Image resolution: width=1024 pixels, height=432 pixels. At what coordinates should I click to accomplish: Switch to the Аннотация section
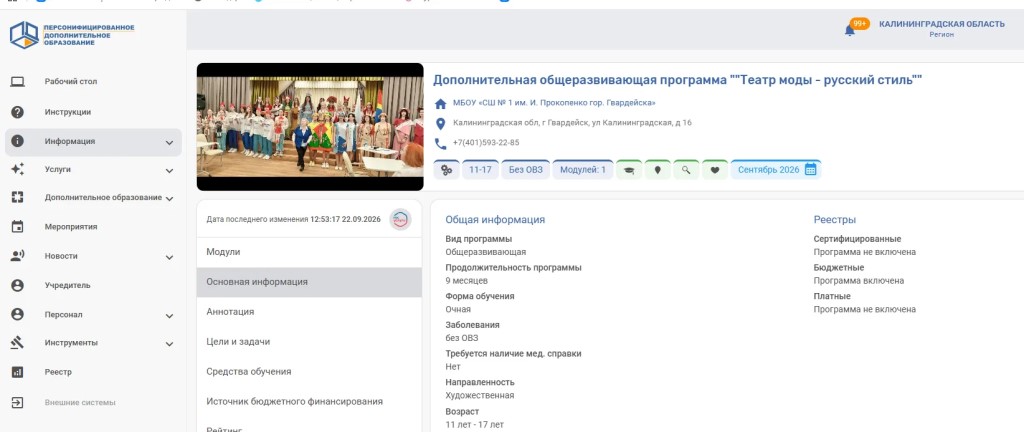click(309, 312)
